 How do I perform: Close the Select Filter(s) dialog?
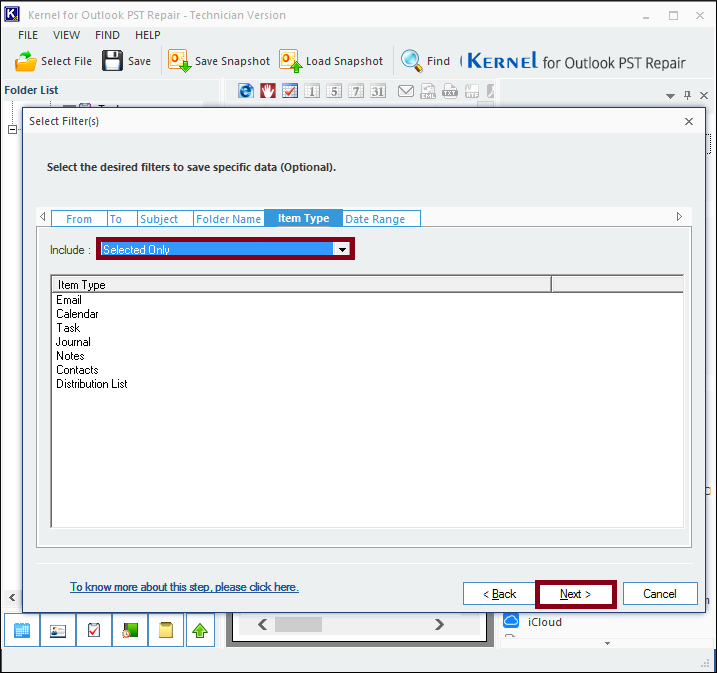[689, 121]
